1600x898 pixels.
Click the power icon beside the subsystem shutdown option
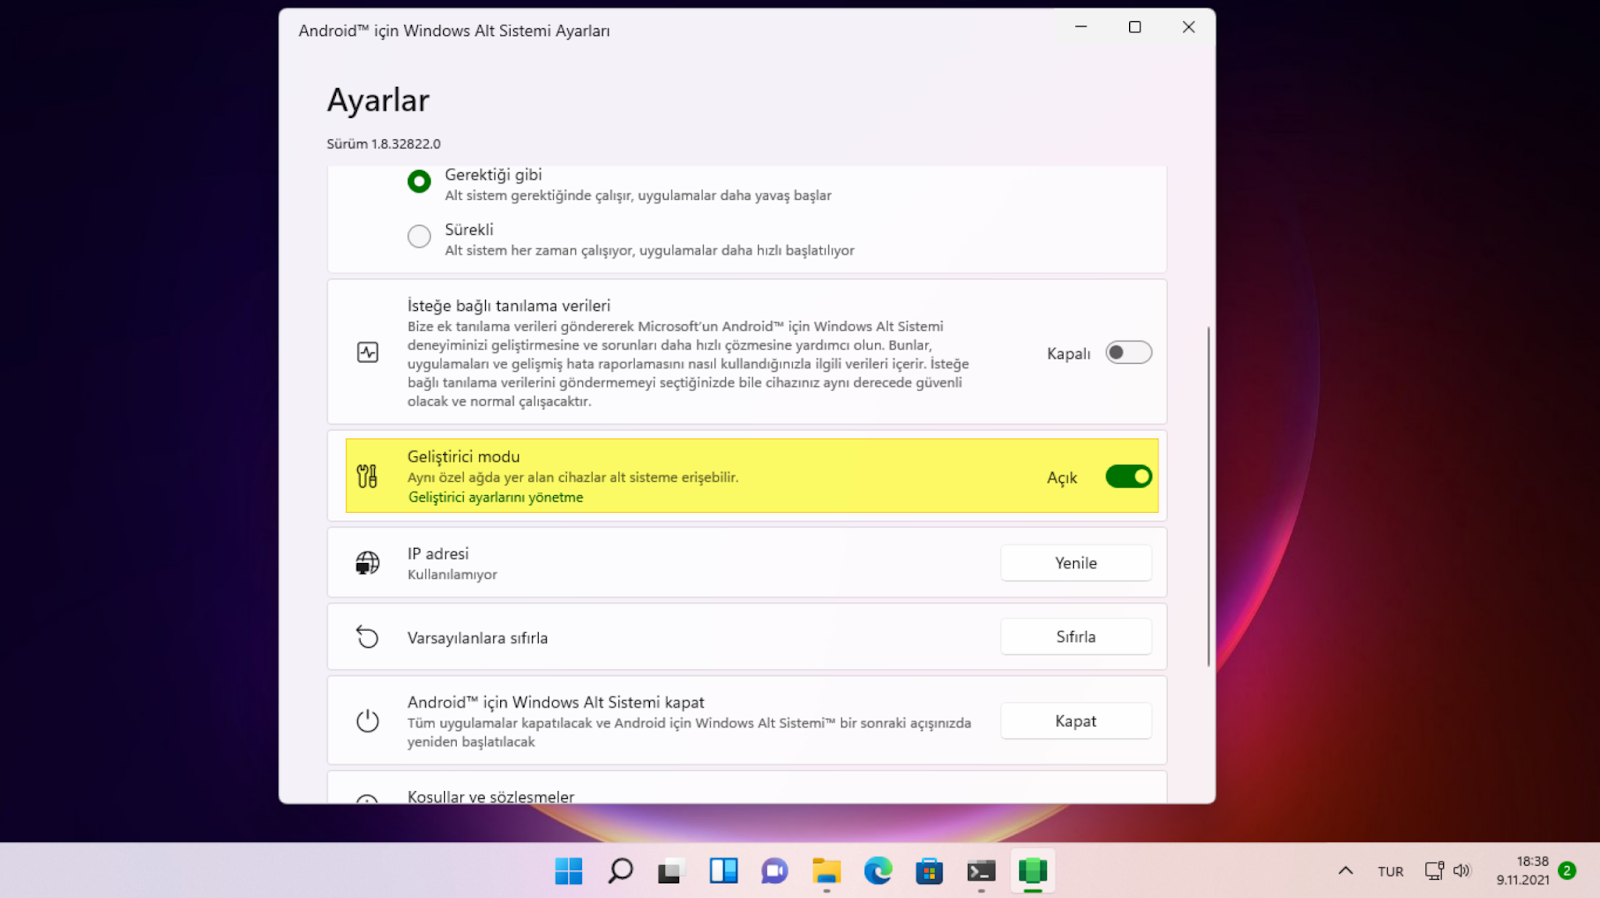368,721
